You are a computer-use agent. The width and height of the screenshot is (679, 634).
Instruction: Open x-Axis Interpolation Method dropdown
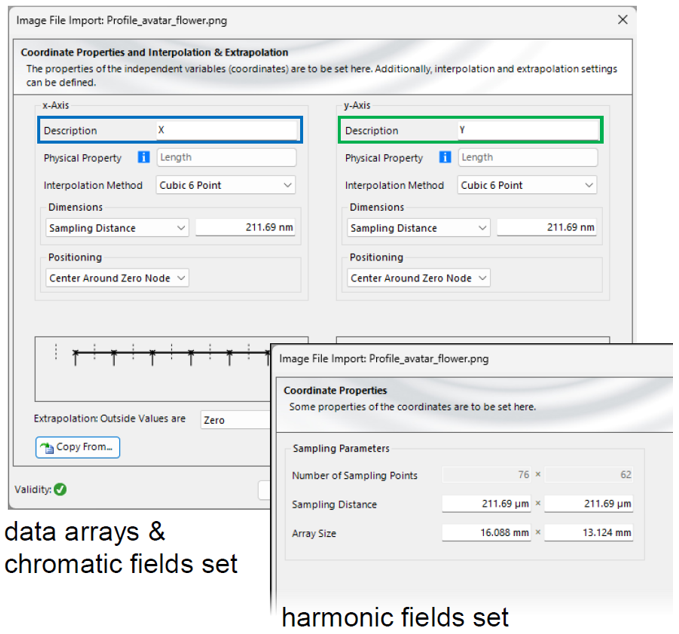tap(226, 185)
